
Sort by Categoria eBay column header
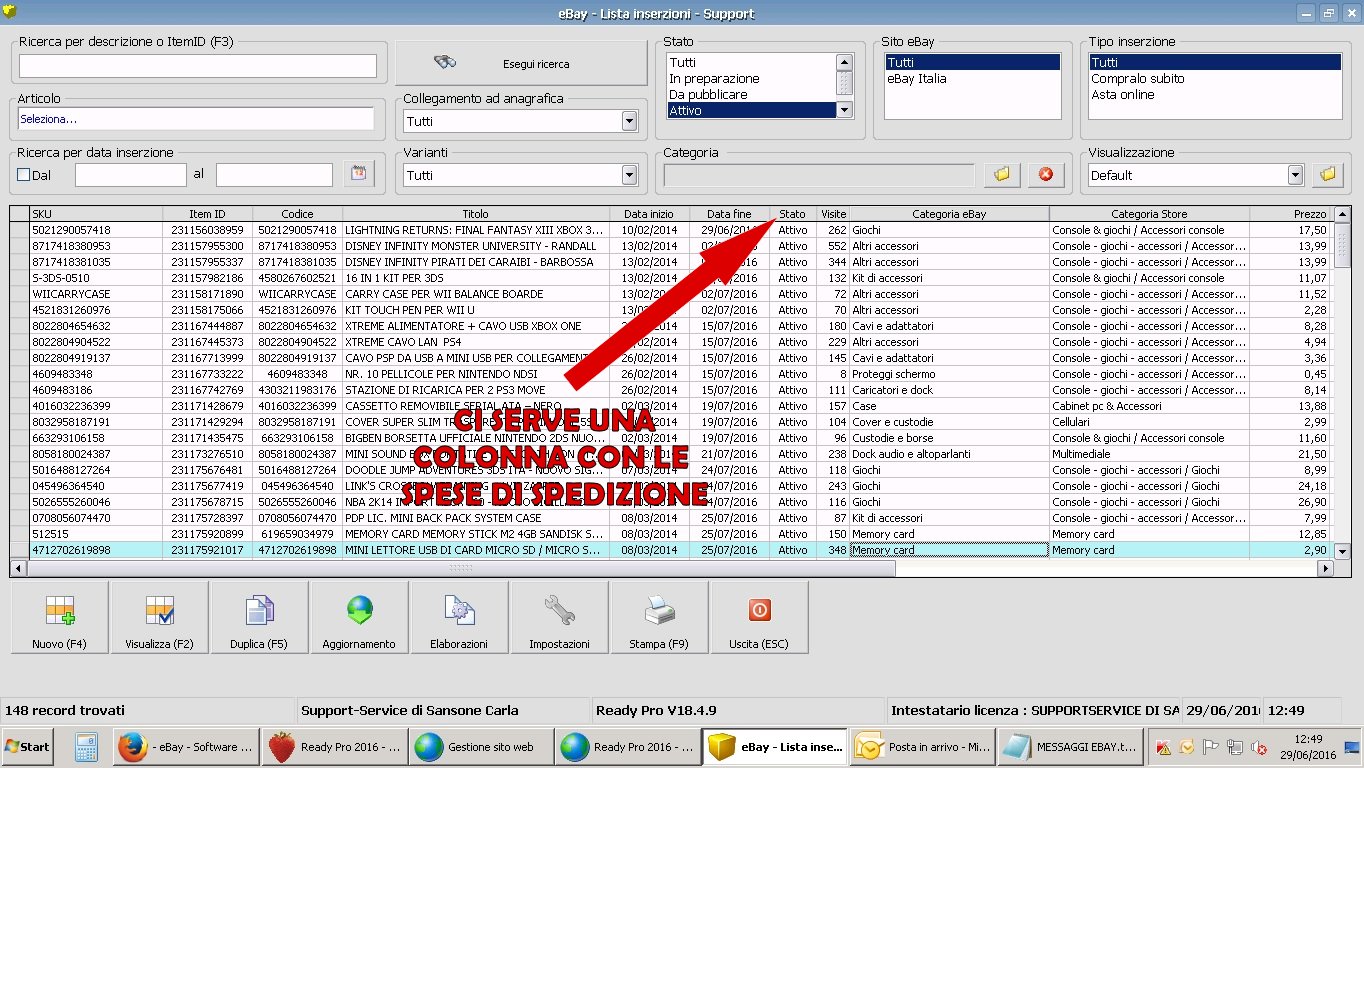point(949,214)
